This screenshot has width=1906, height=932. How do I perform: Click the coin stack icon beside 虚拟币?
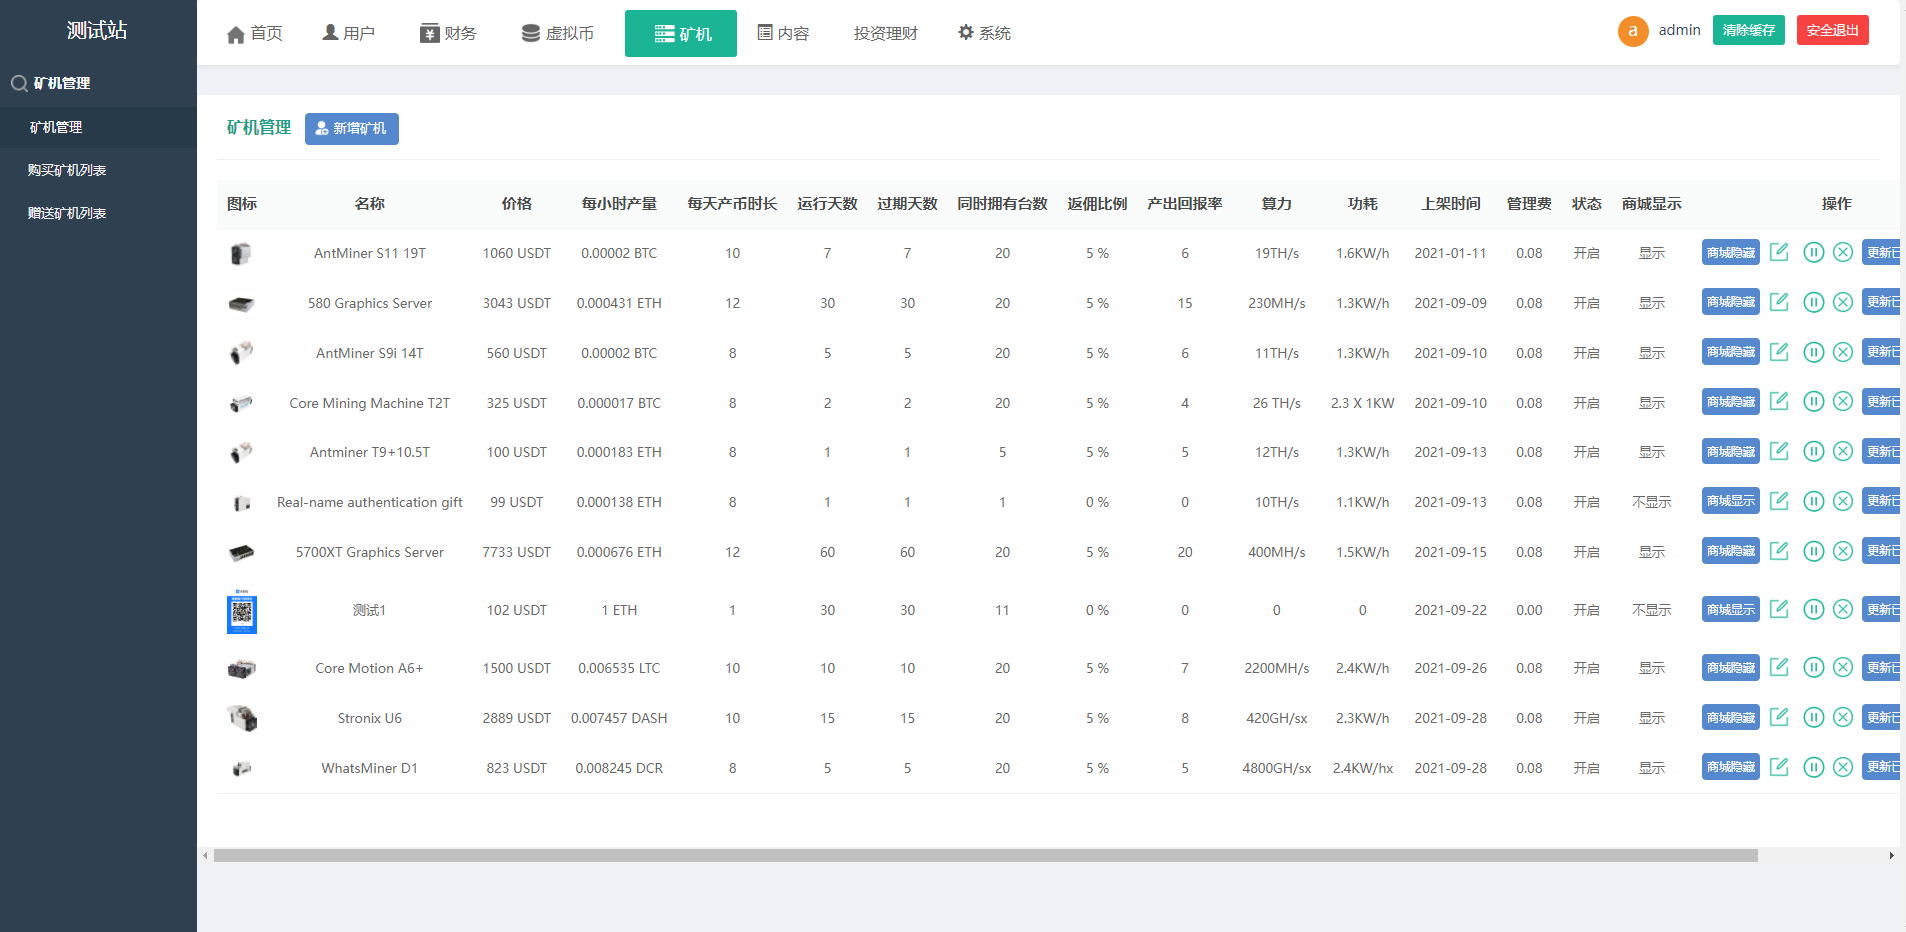529,32
